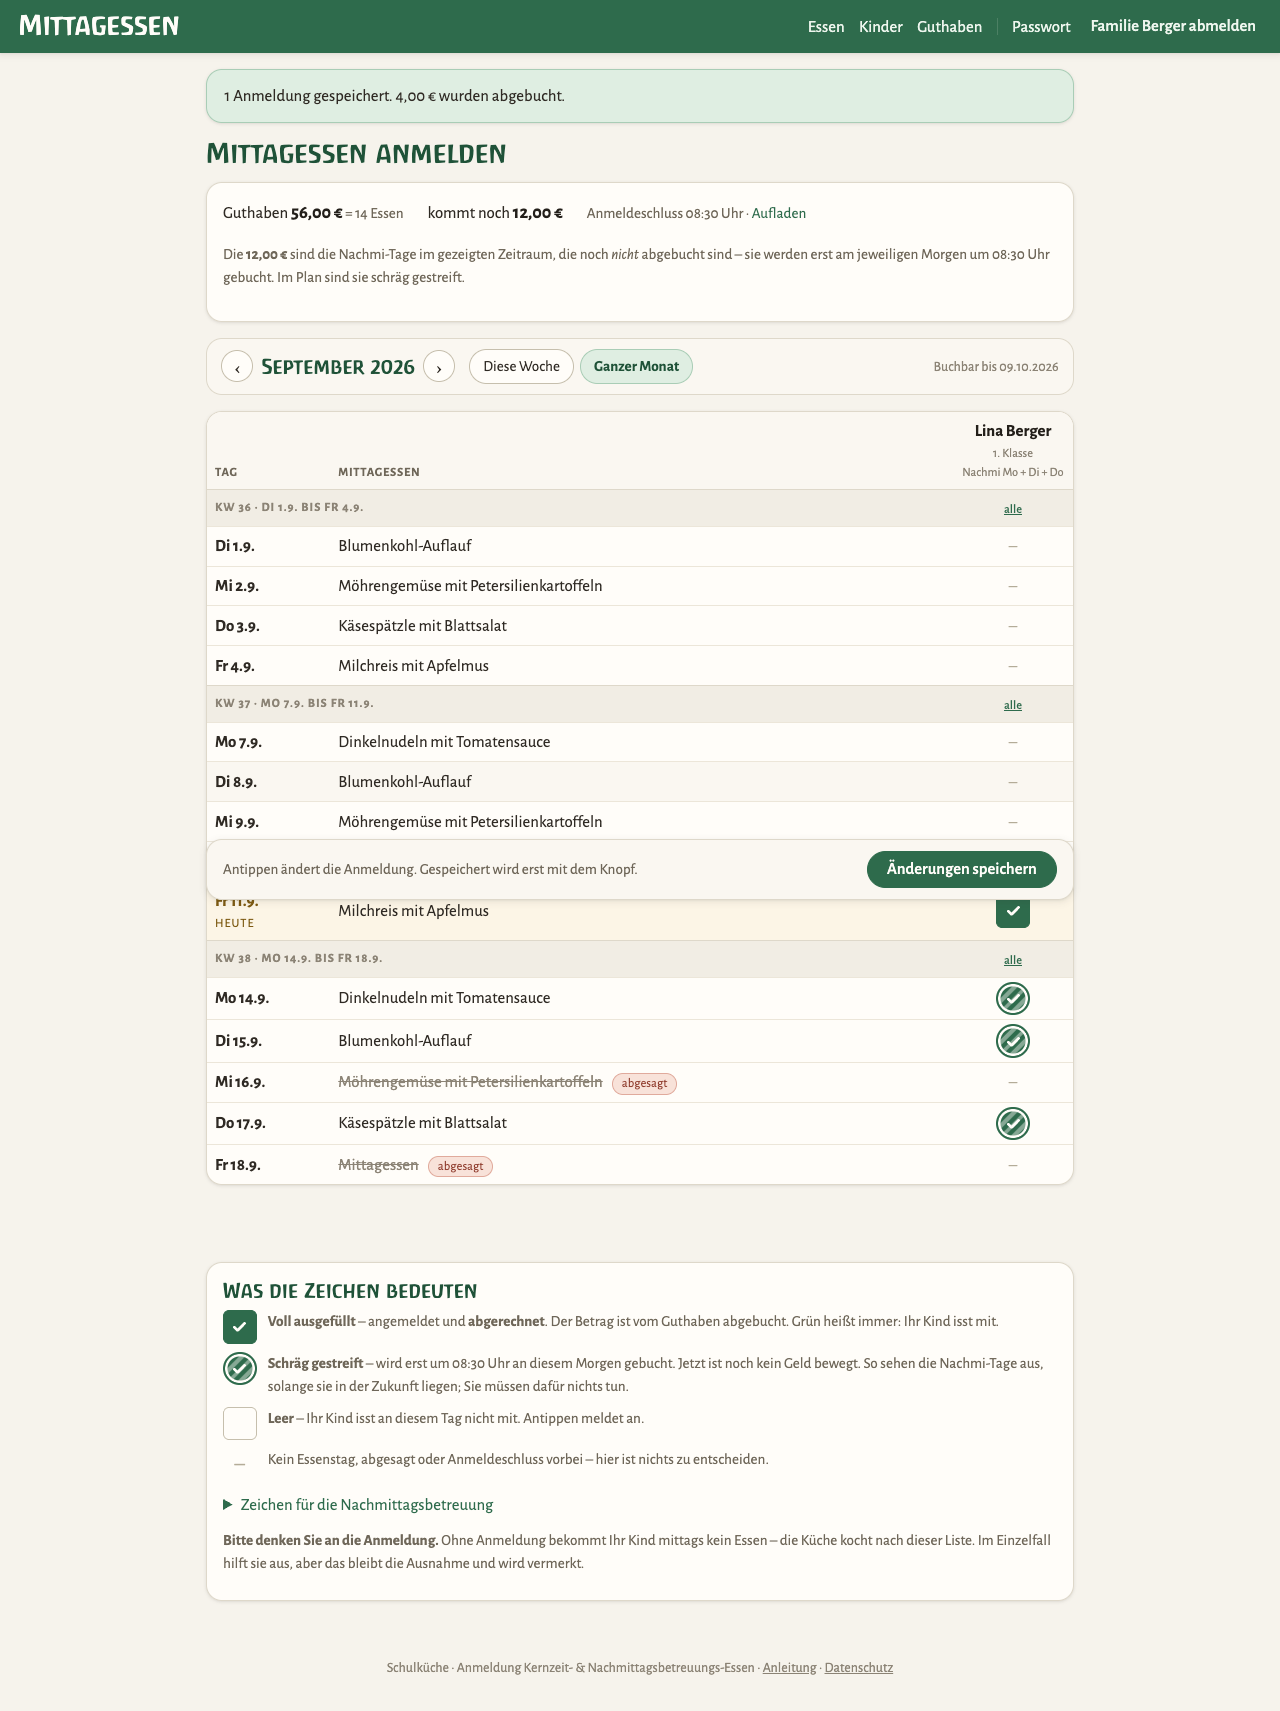
Task: Open the Guthaben menu item
Action: click(949, 27)
